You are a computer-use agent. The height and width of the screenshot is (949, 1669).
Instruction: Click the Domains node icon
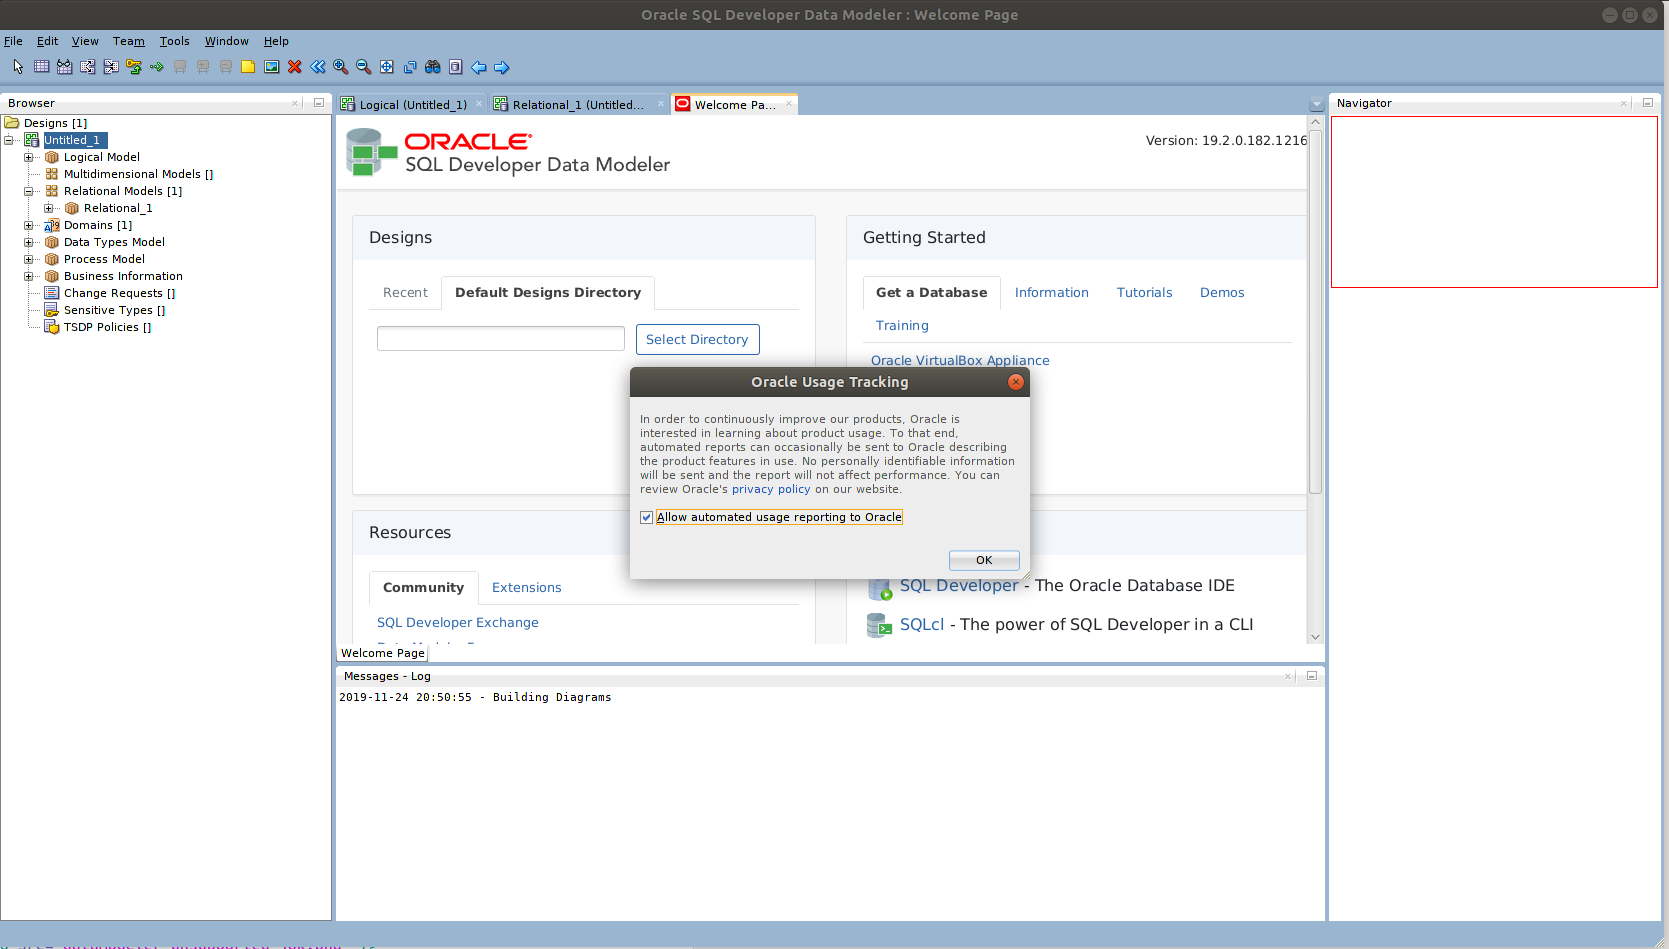[52, 225]
